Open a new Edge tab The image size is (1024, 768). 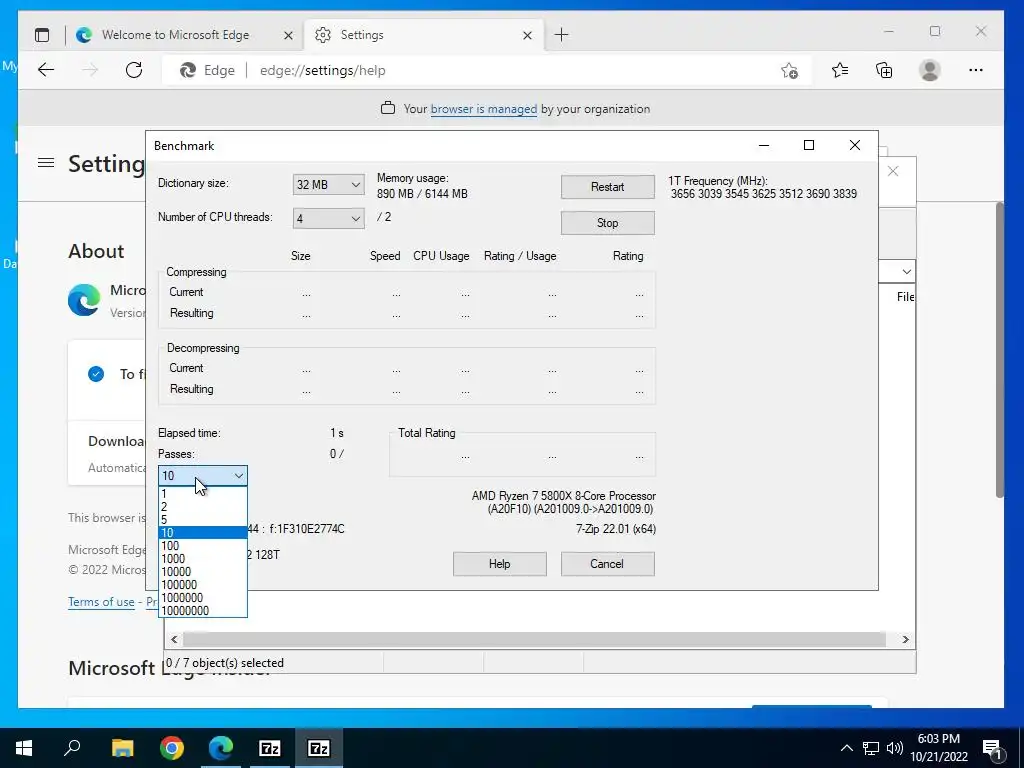pos(561,35)
